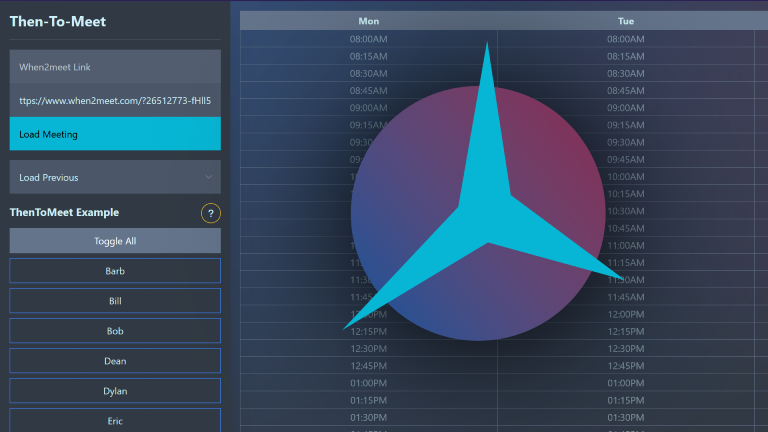Select the Mon column header

[368, 21]
